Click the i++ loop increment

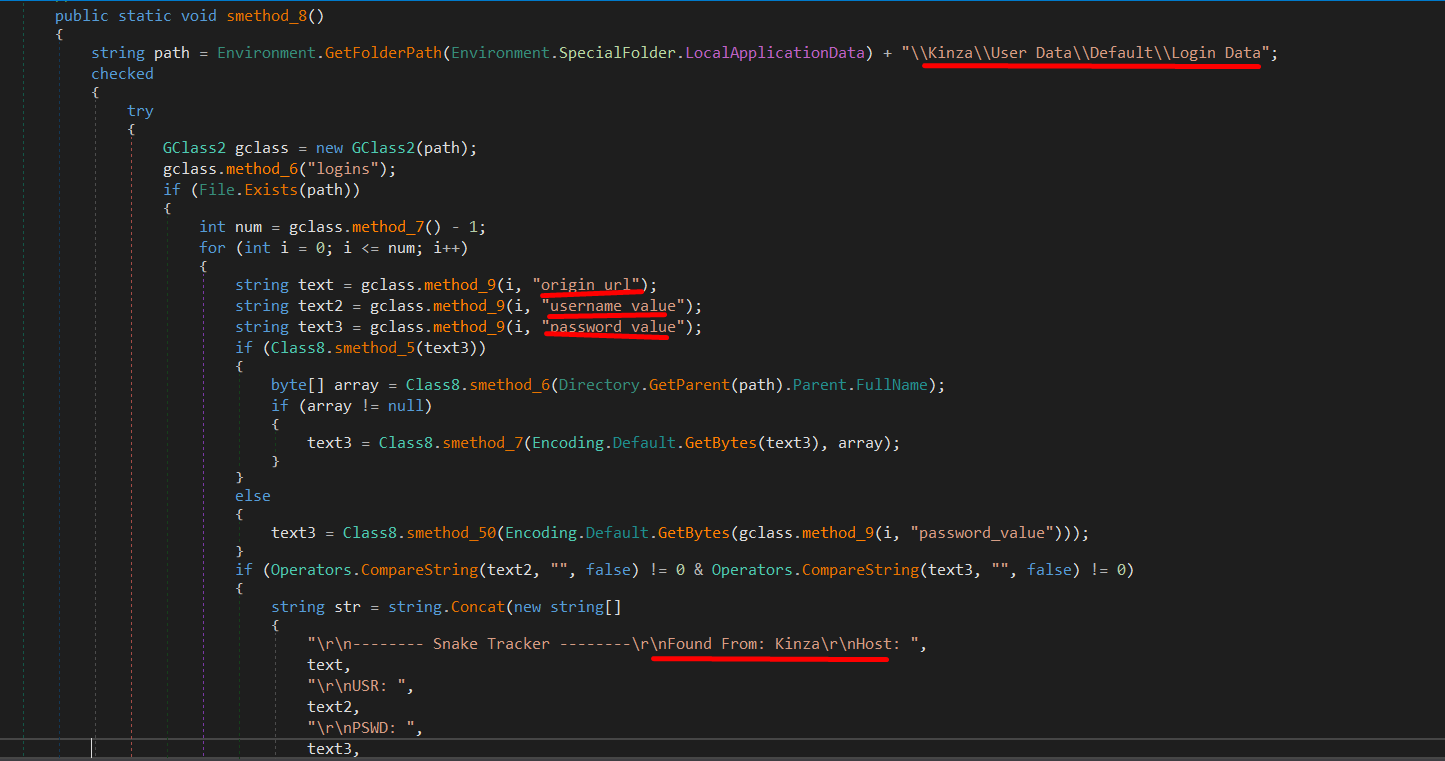(x=446, y=248)
